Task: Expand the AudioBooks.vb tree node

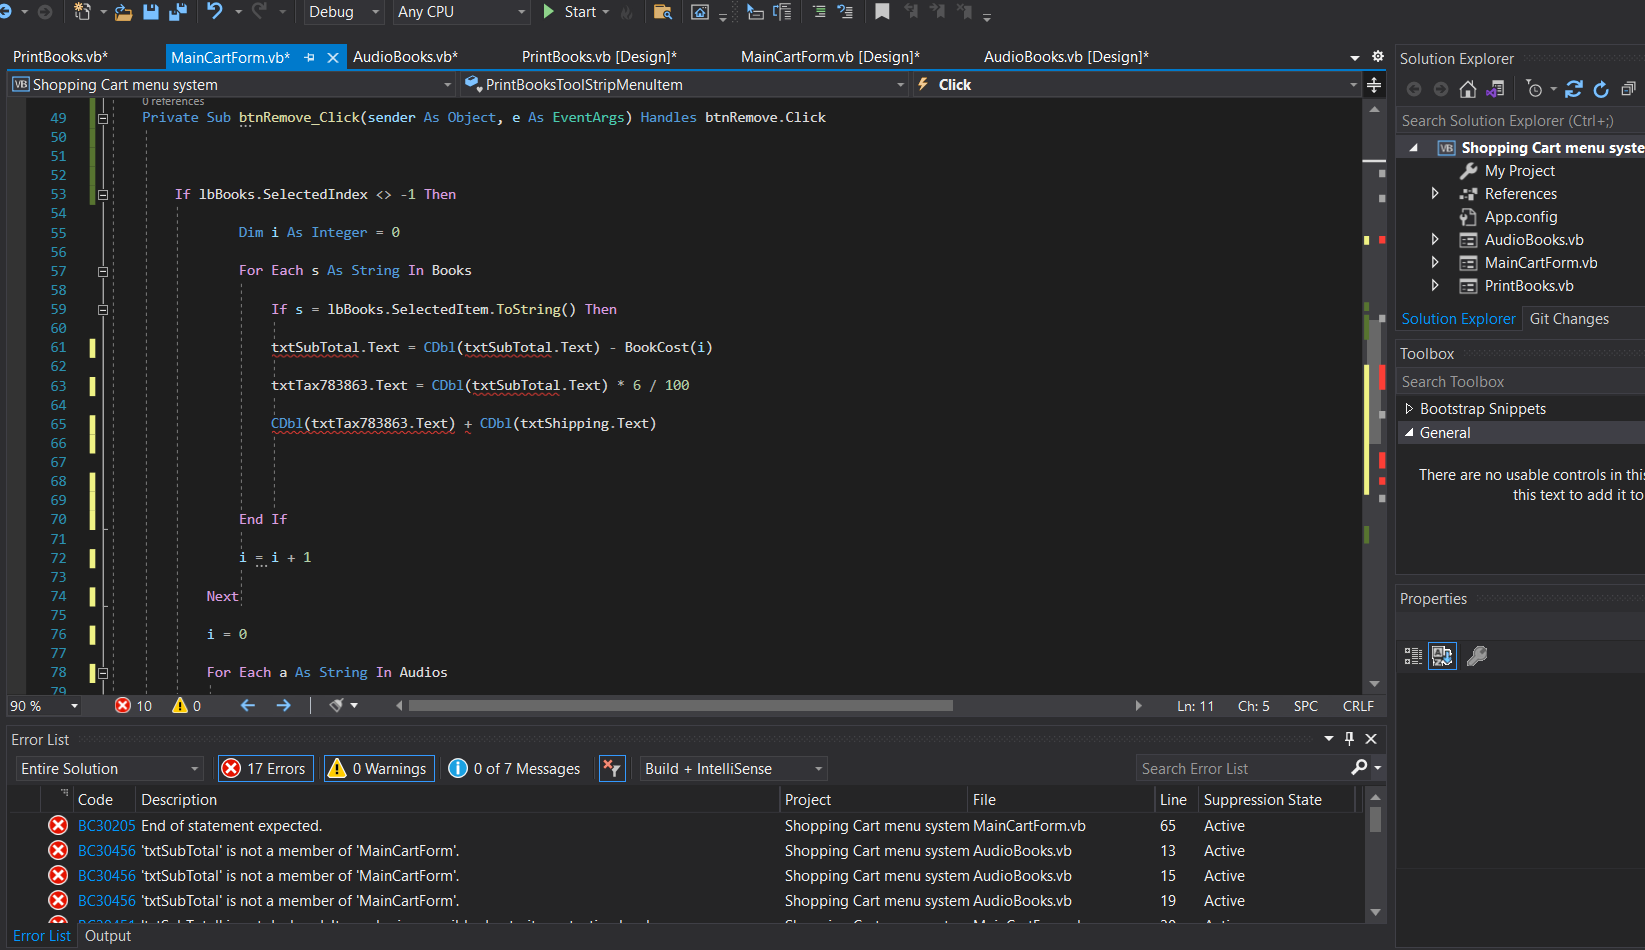Action: pos(1435,240)
